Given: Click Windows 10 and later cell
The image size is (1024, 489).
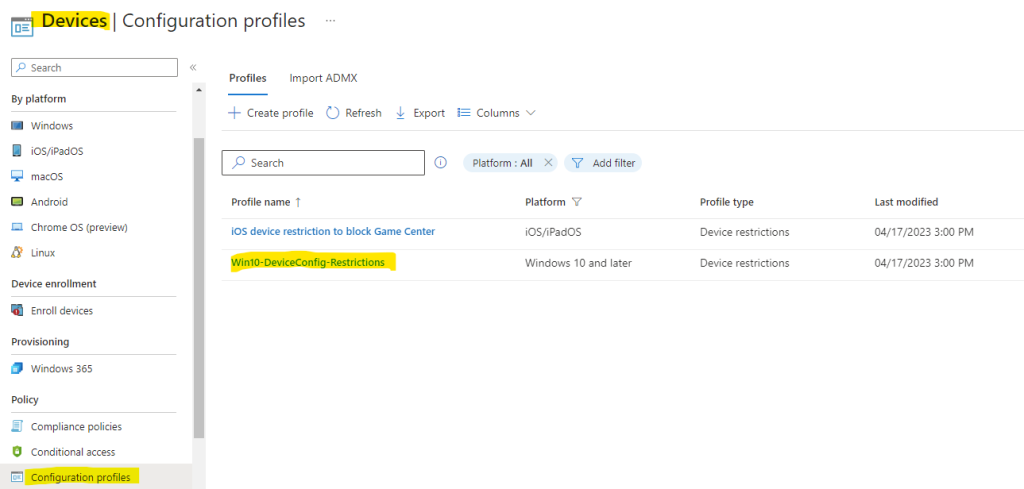Looking at the screenshot, I should click(x=579, y=262).
